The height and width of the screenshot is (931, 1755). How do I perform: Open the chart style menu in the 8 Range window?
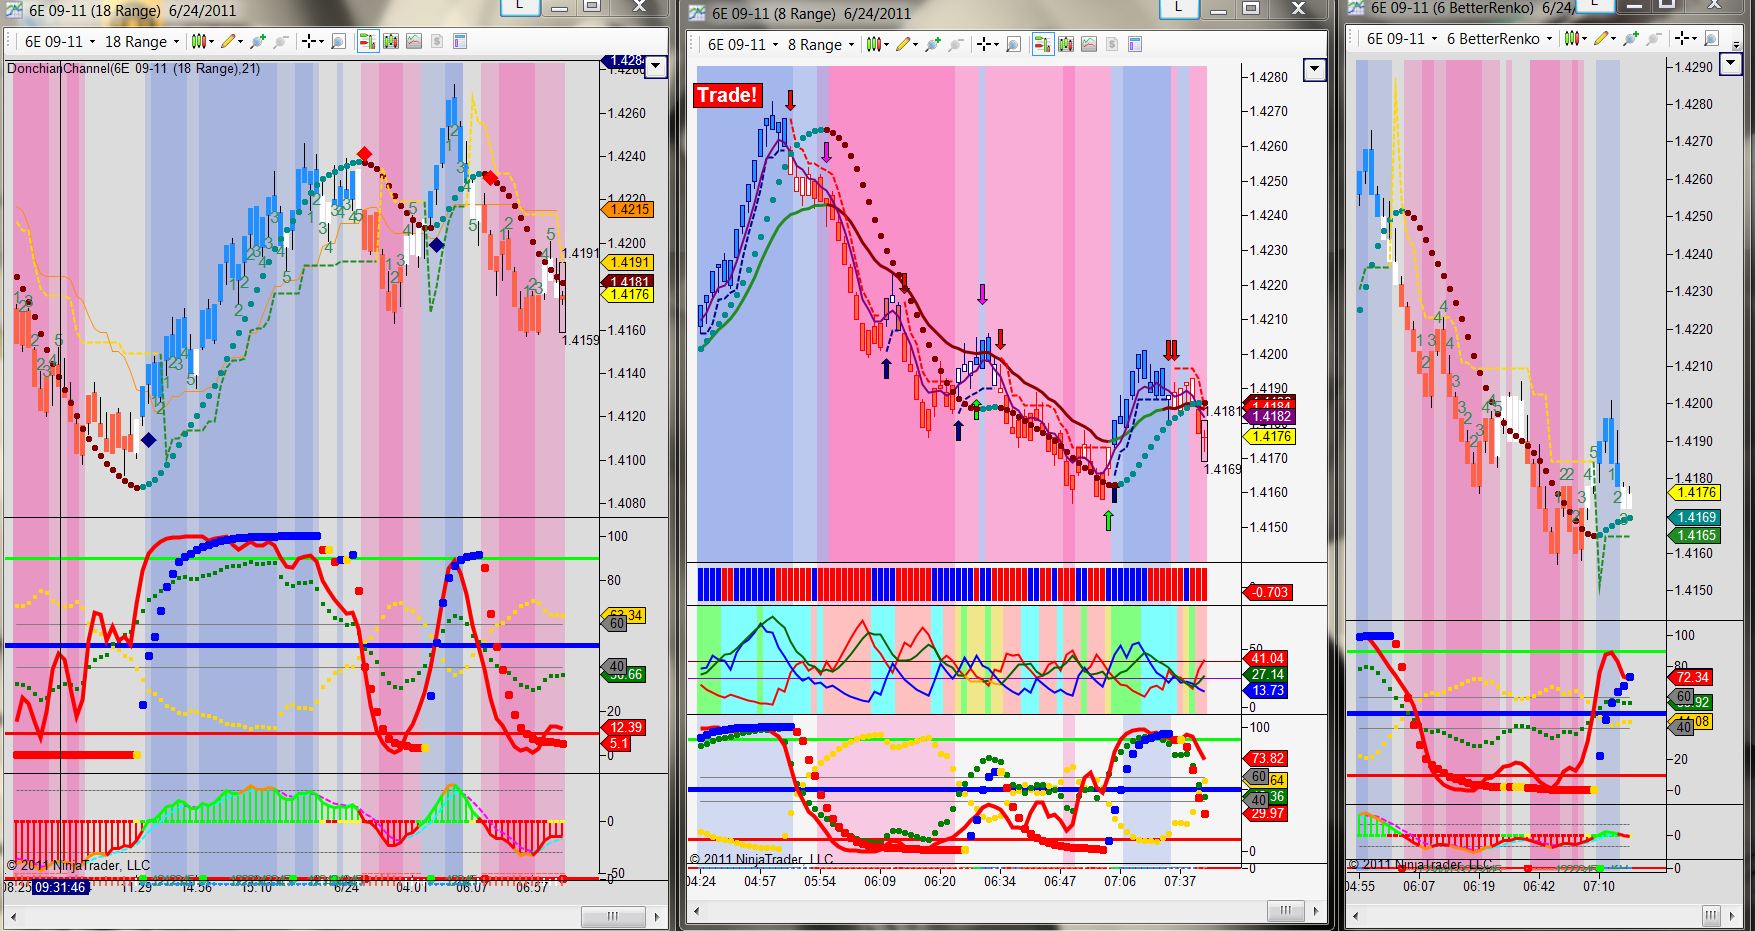pos(876,45)
